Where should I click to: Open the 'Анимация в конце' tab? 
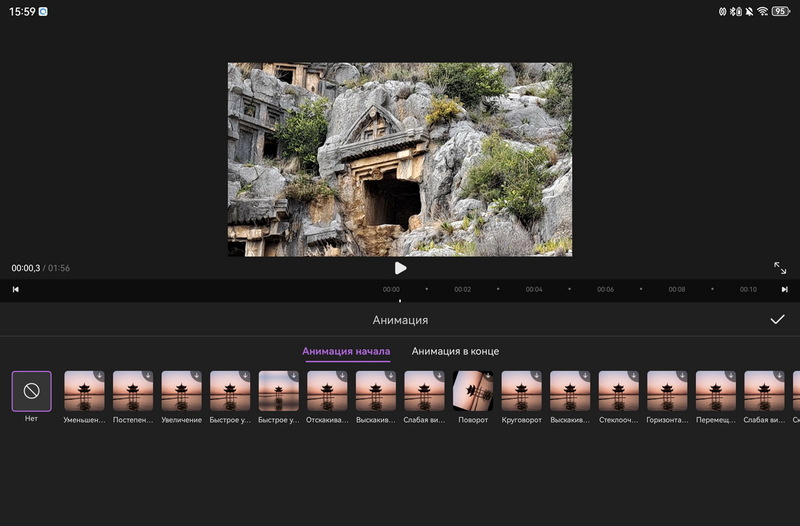click(455, 352)
